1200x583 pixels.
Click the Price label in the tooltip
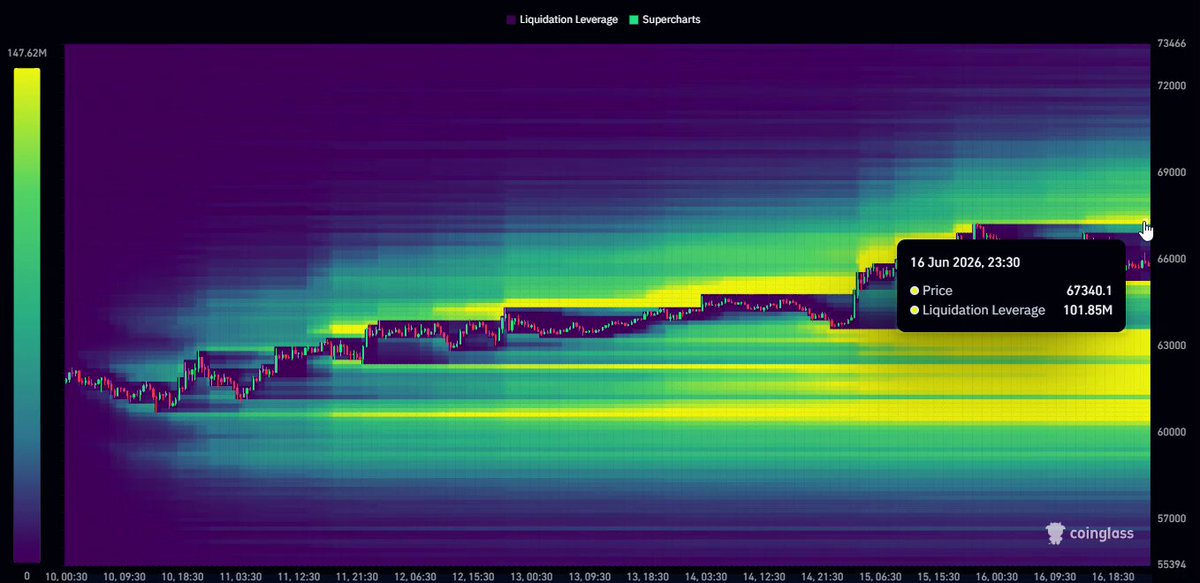pyautogui.click(x=938, y=290)
